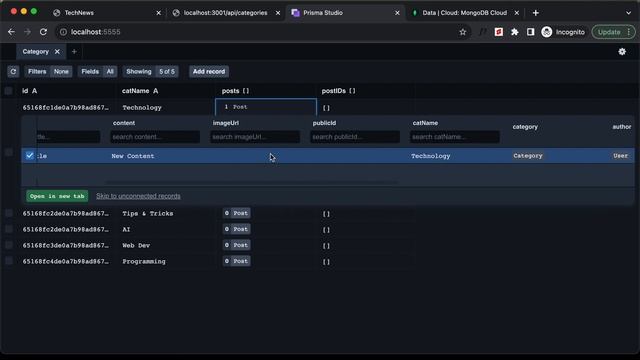Expand Tips & Tricks 0 Post cell
This screenshot has height=360, width=640.
237,213
